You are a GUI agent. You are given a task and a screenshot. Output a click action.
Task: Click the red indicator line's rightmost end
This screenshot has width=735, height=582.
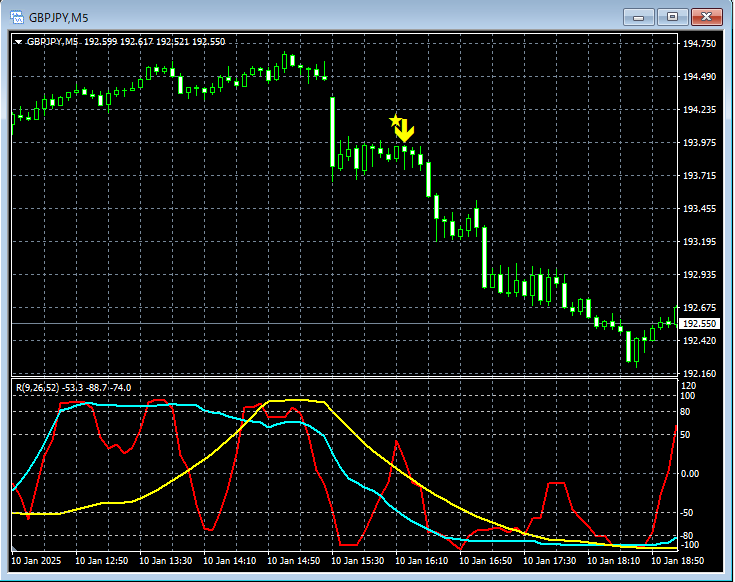coord(676,429)
